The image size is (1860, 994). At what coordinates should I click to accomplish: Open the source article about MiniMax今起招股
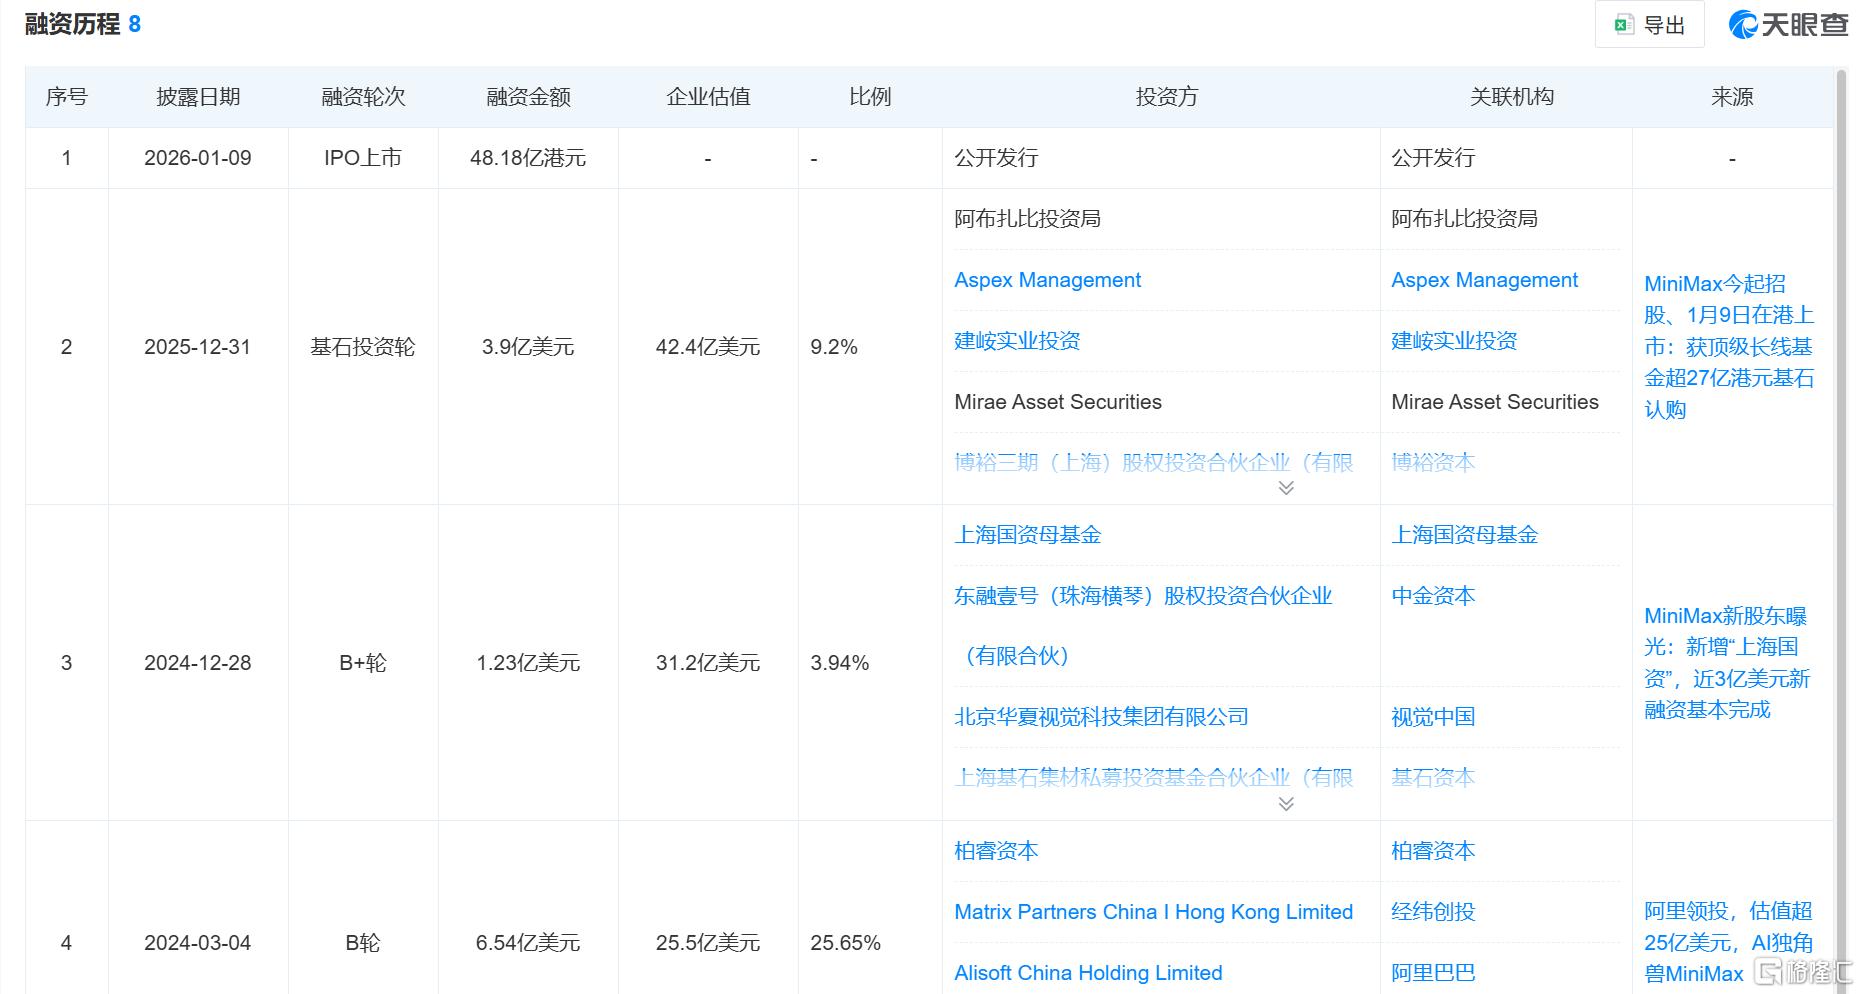tap(1729, 347)
